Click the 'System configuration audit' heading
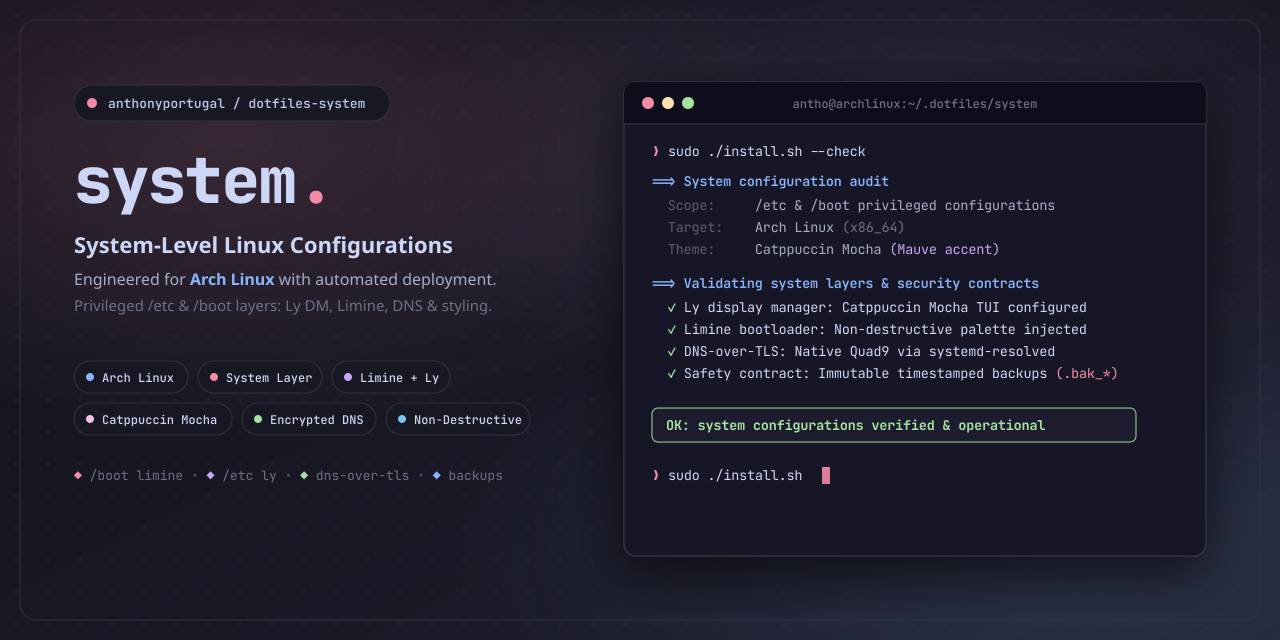 [x=786, y=182]
